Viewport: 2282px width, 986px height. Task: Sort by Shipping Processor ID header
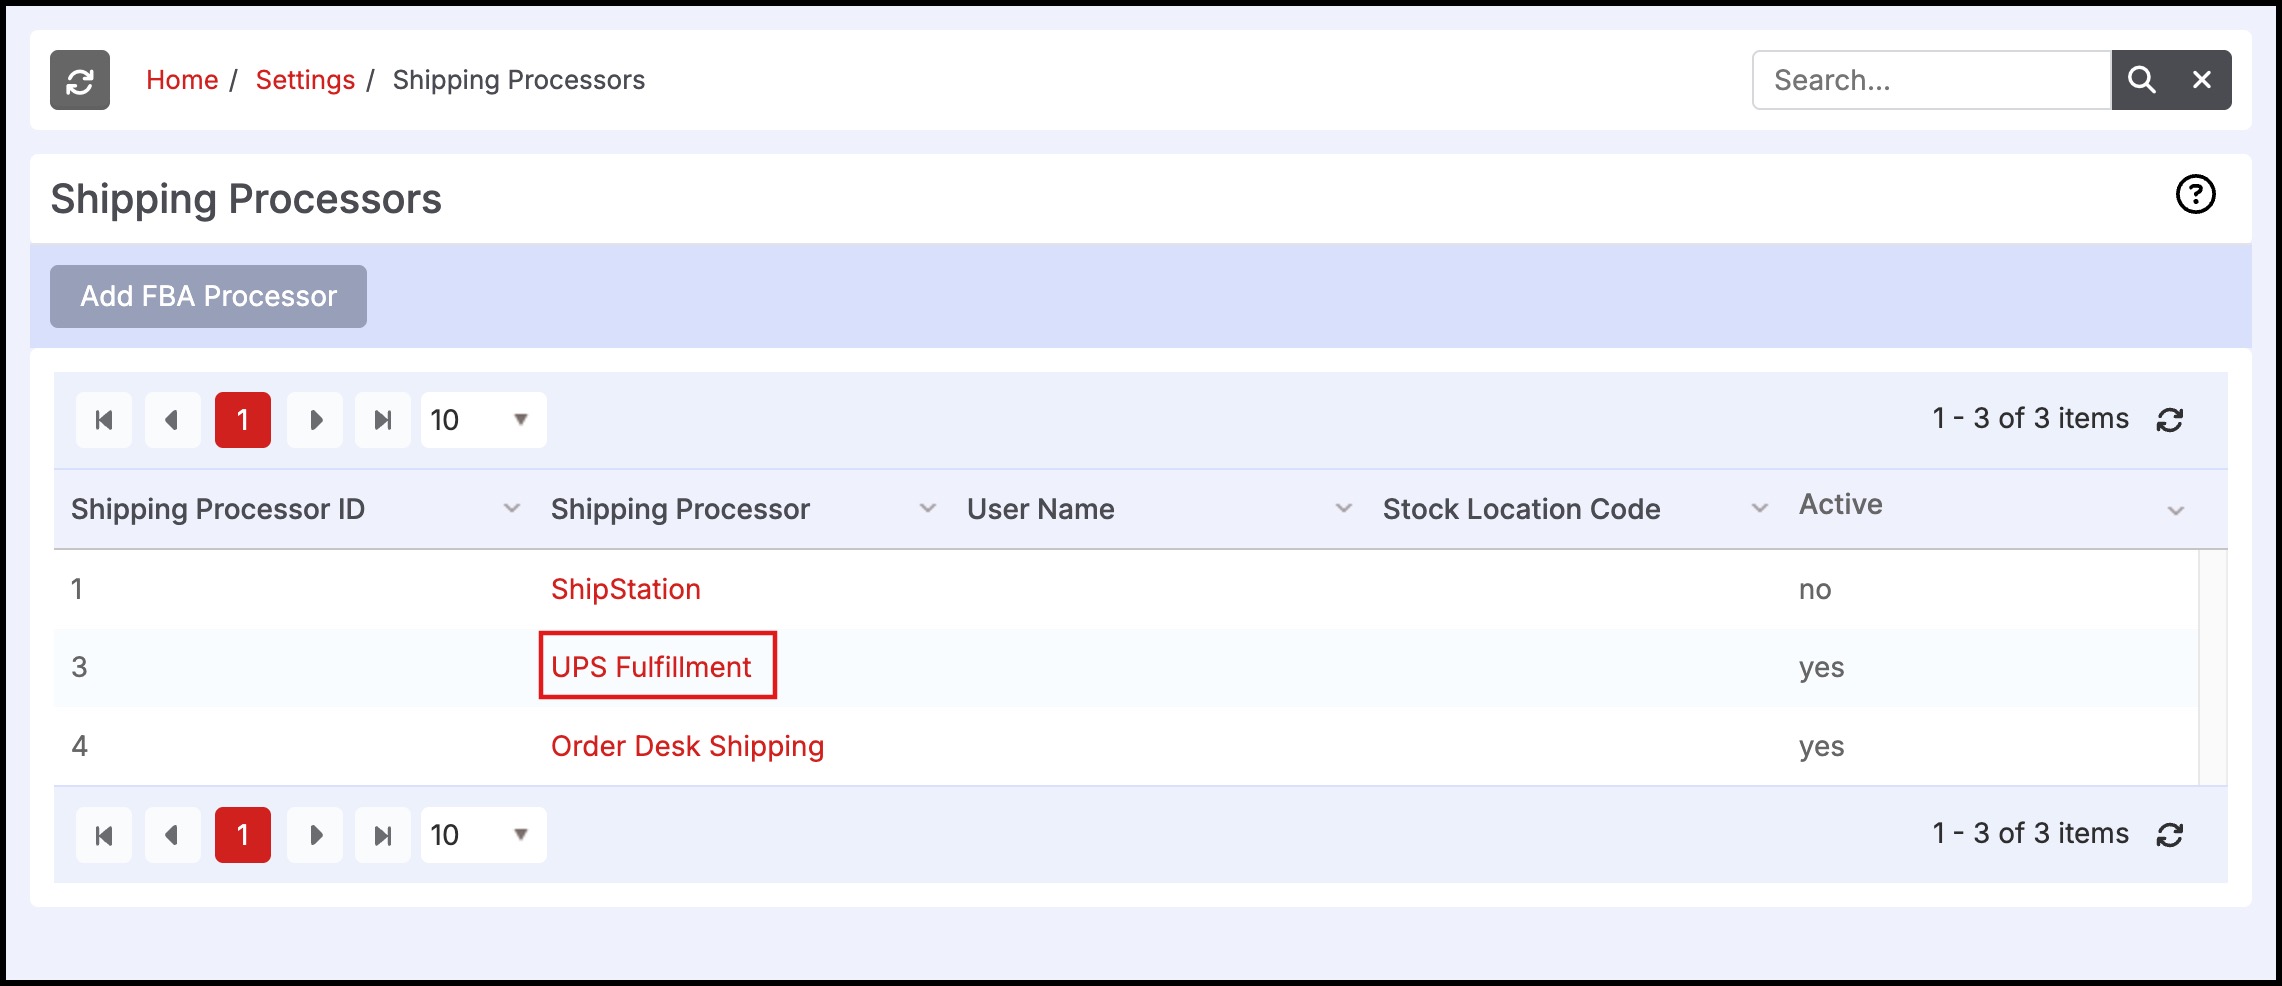218,509
